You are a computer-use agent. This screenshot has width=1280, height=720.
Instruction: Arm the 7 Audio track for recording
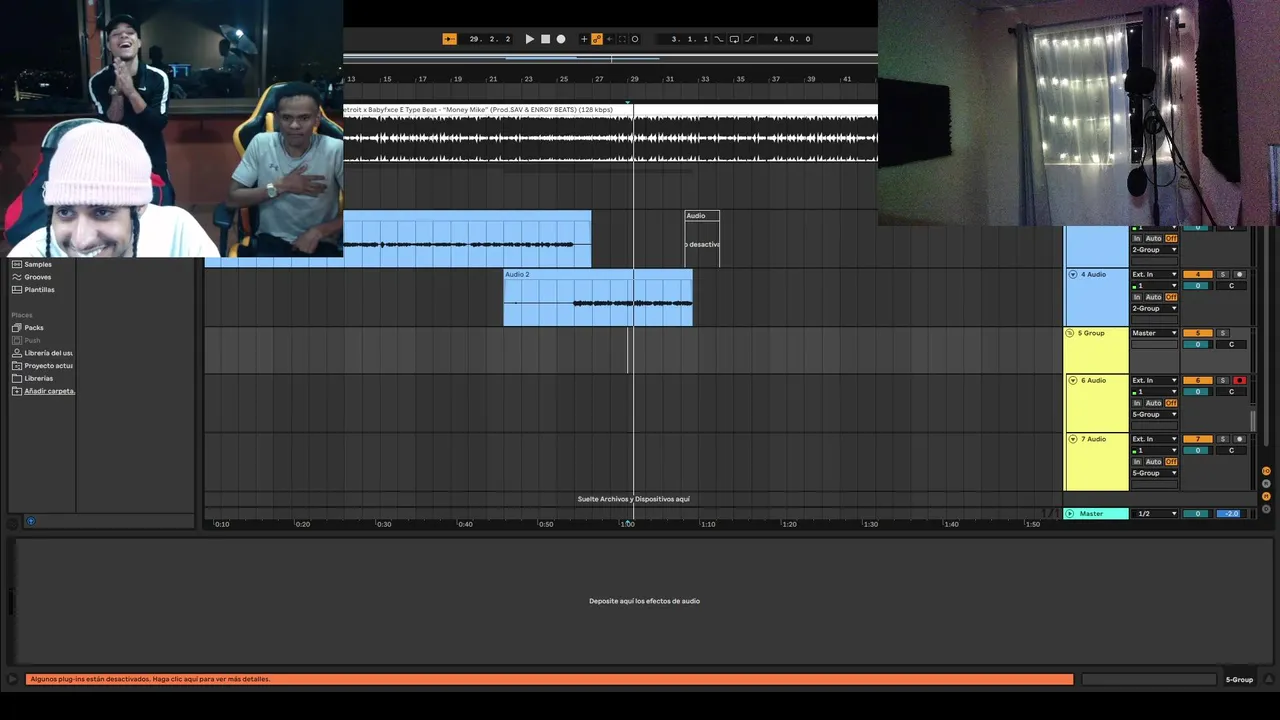[x=1240, y=439]
